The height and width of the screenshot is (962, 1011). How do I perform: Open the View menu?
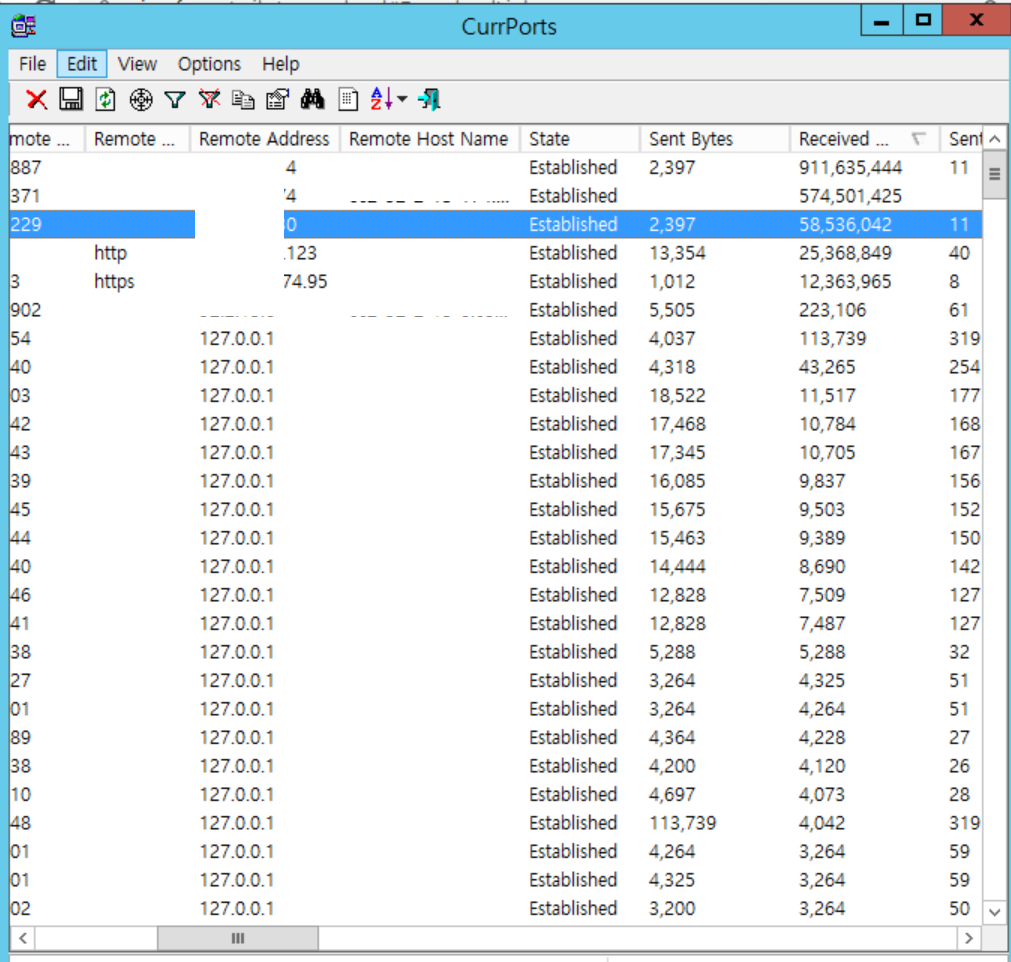[x=137, y=64]
